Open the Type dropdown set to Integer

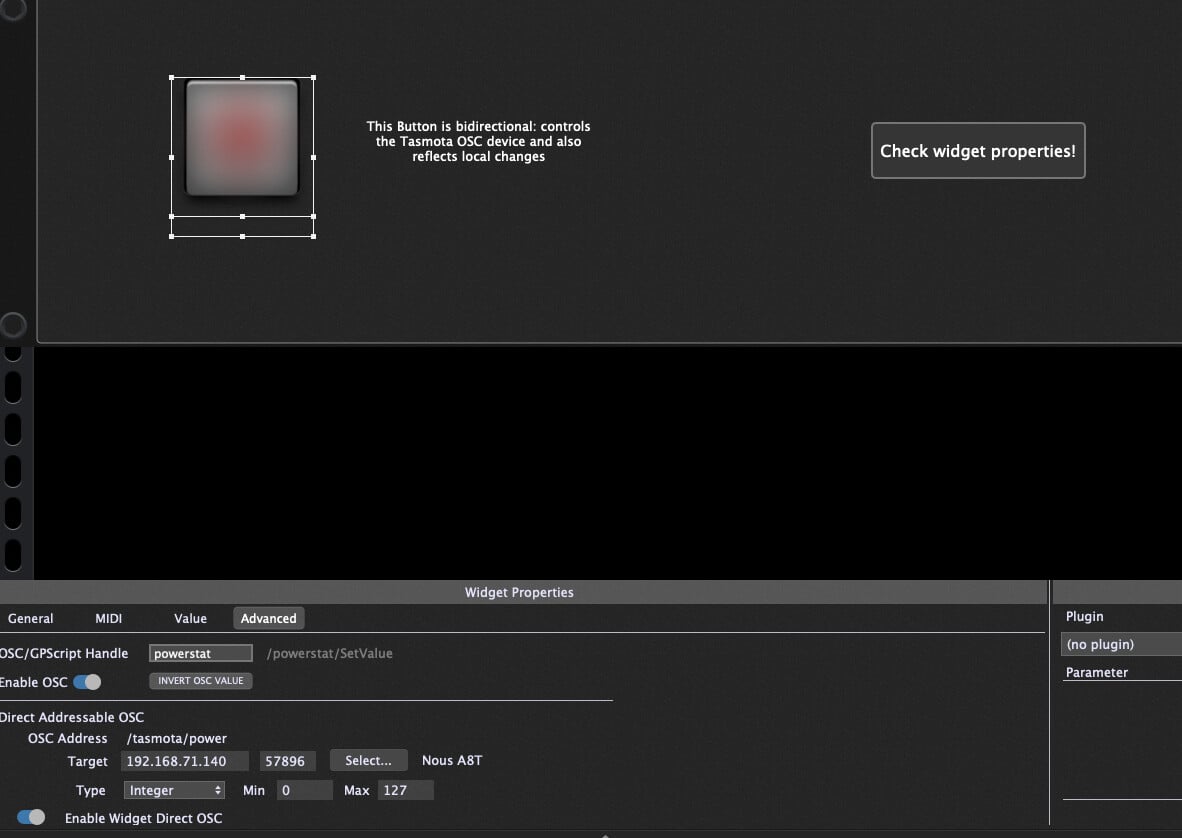click(x=175, y=790)
